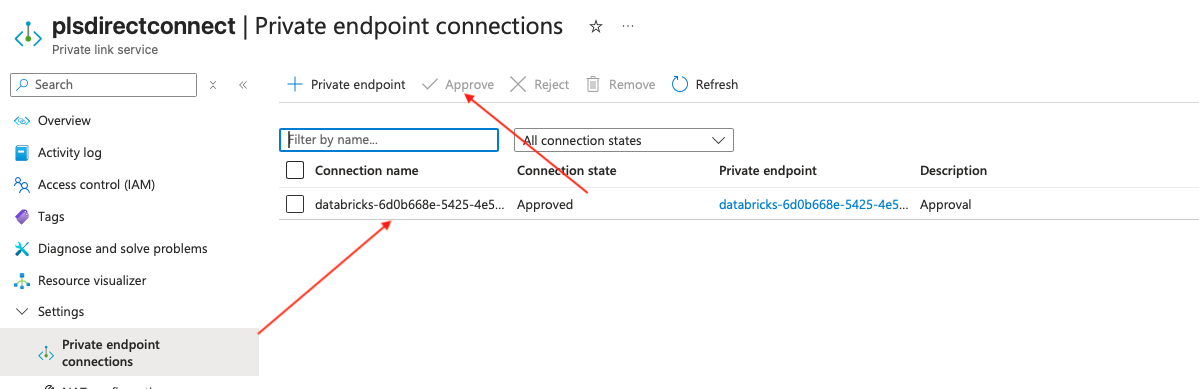Click the Description column header

[954, 170]
